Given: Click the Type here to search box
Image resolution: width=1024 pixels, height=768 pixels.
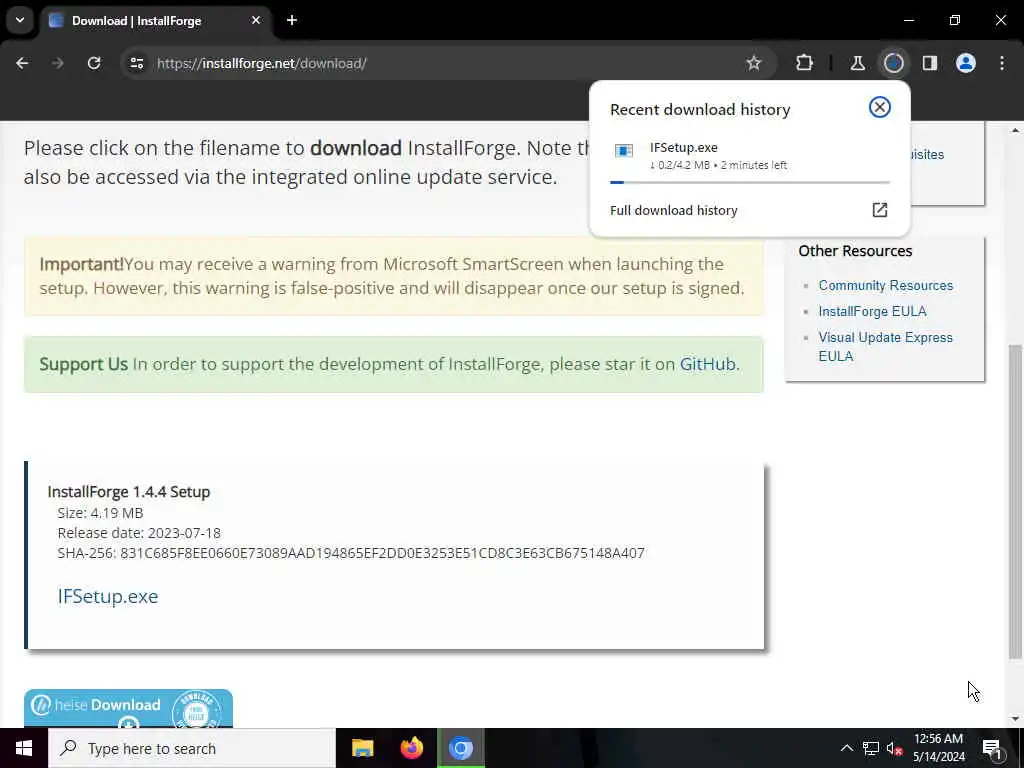Looking at the screenshot, I should (x=192, y=748).
